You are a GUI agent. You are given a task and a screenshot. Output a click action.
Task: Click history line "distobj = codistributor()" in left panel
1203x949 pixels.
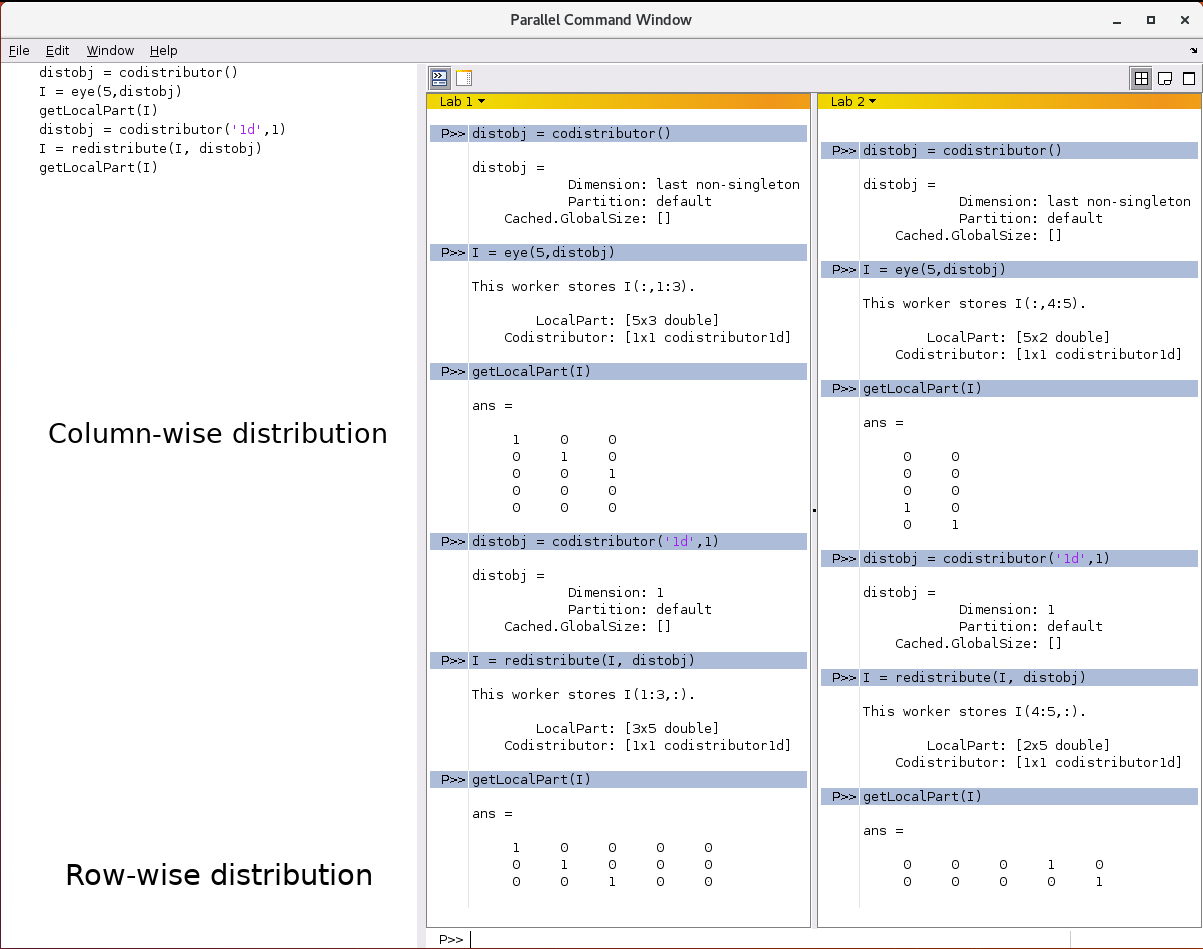(138, 72)
